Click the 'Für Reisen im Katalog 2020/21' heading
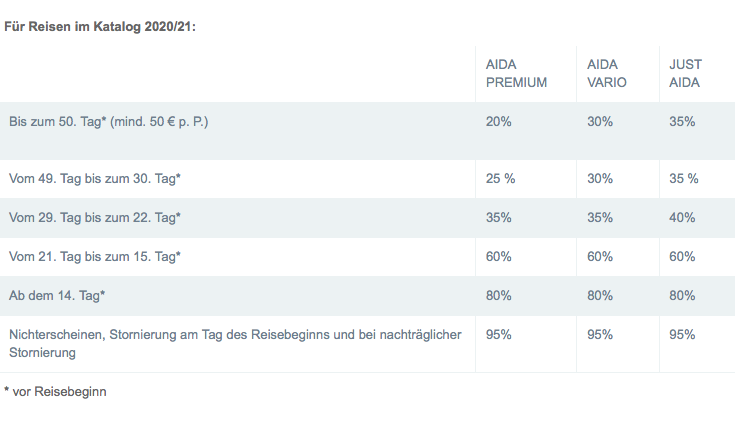 click(x=100, y=26)
